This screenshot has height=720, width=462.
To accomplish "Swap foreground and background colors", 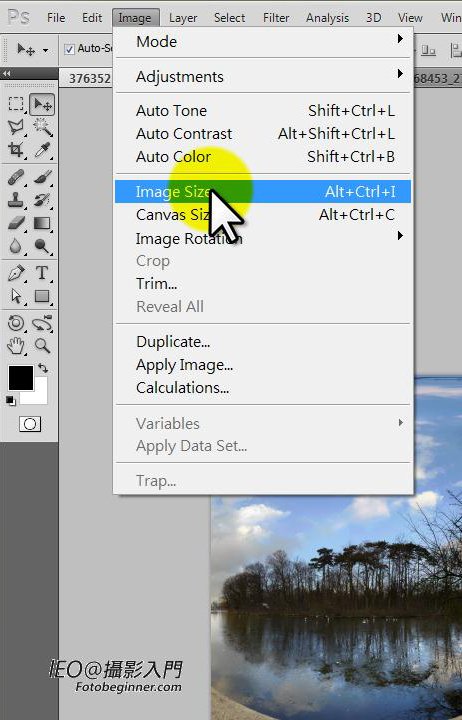I will pyautogui.click(x=43, y=368).
